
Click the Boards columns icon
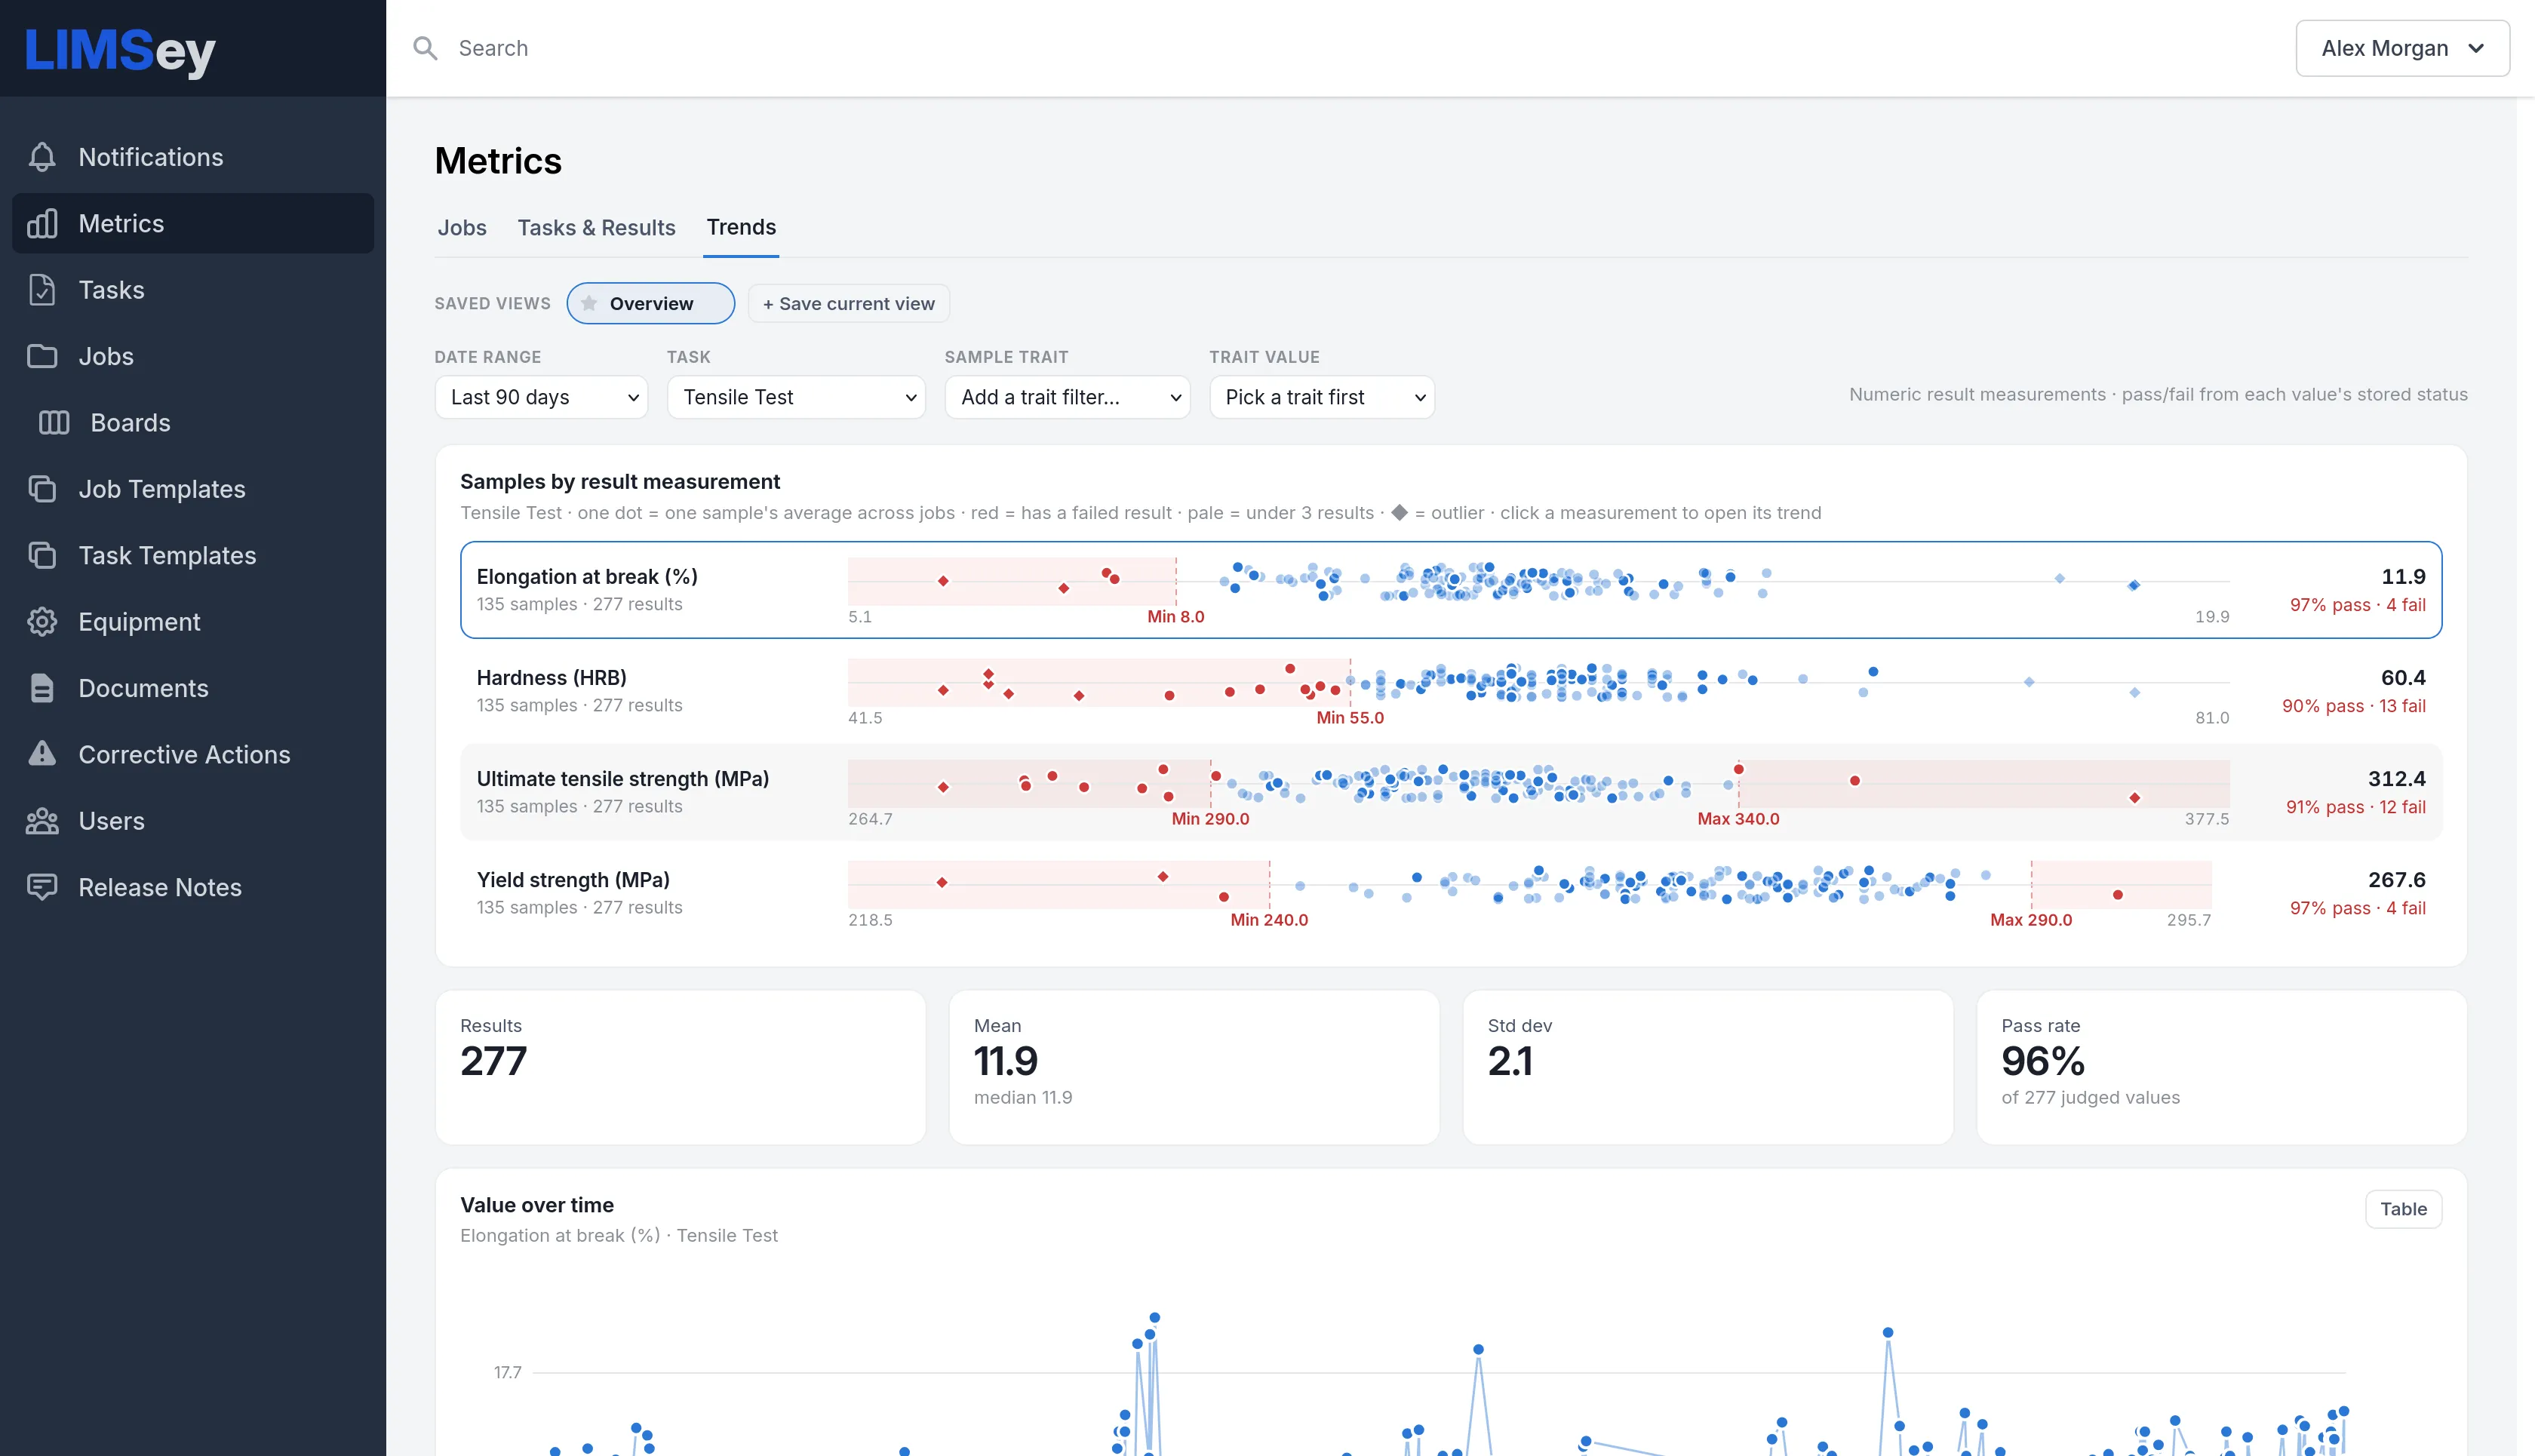[54, 423]
